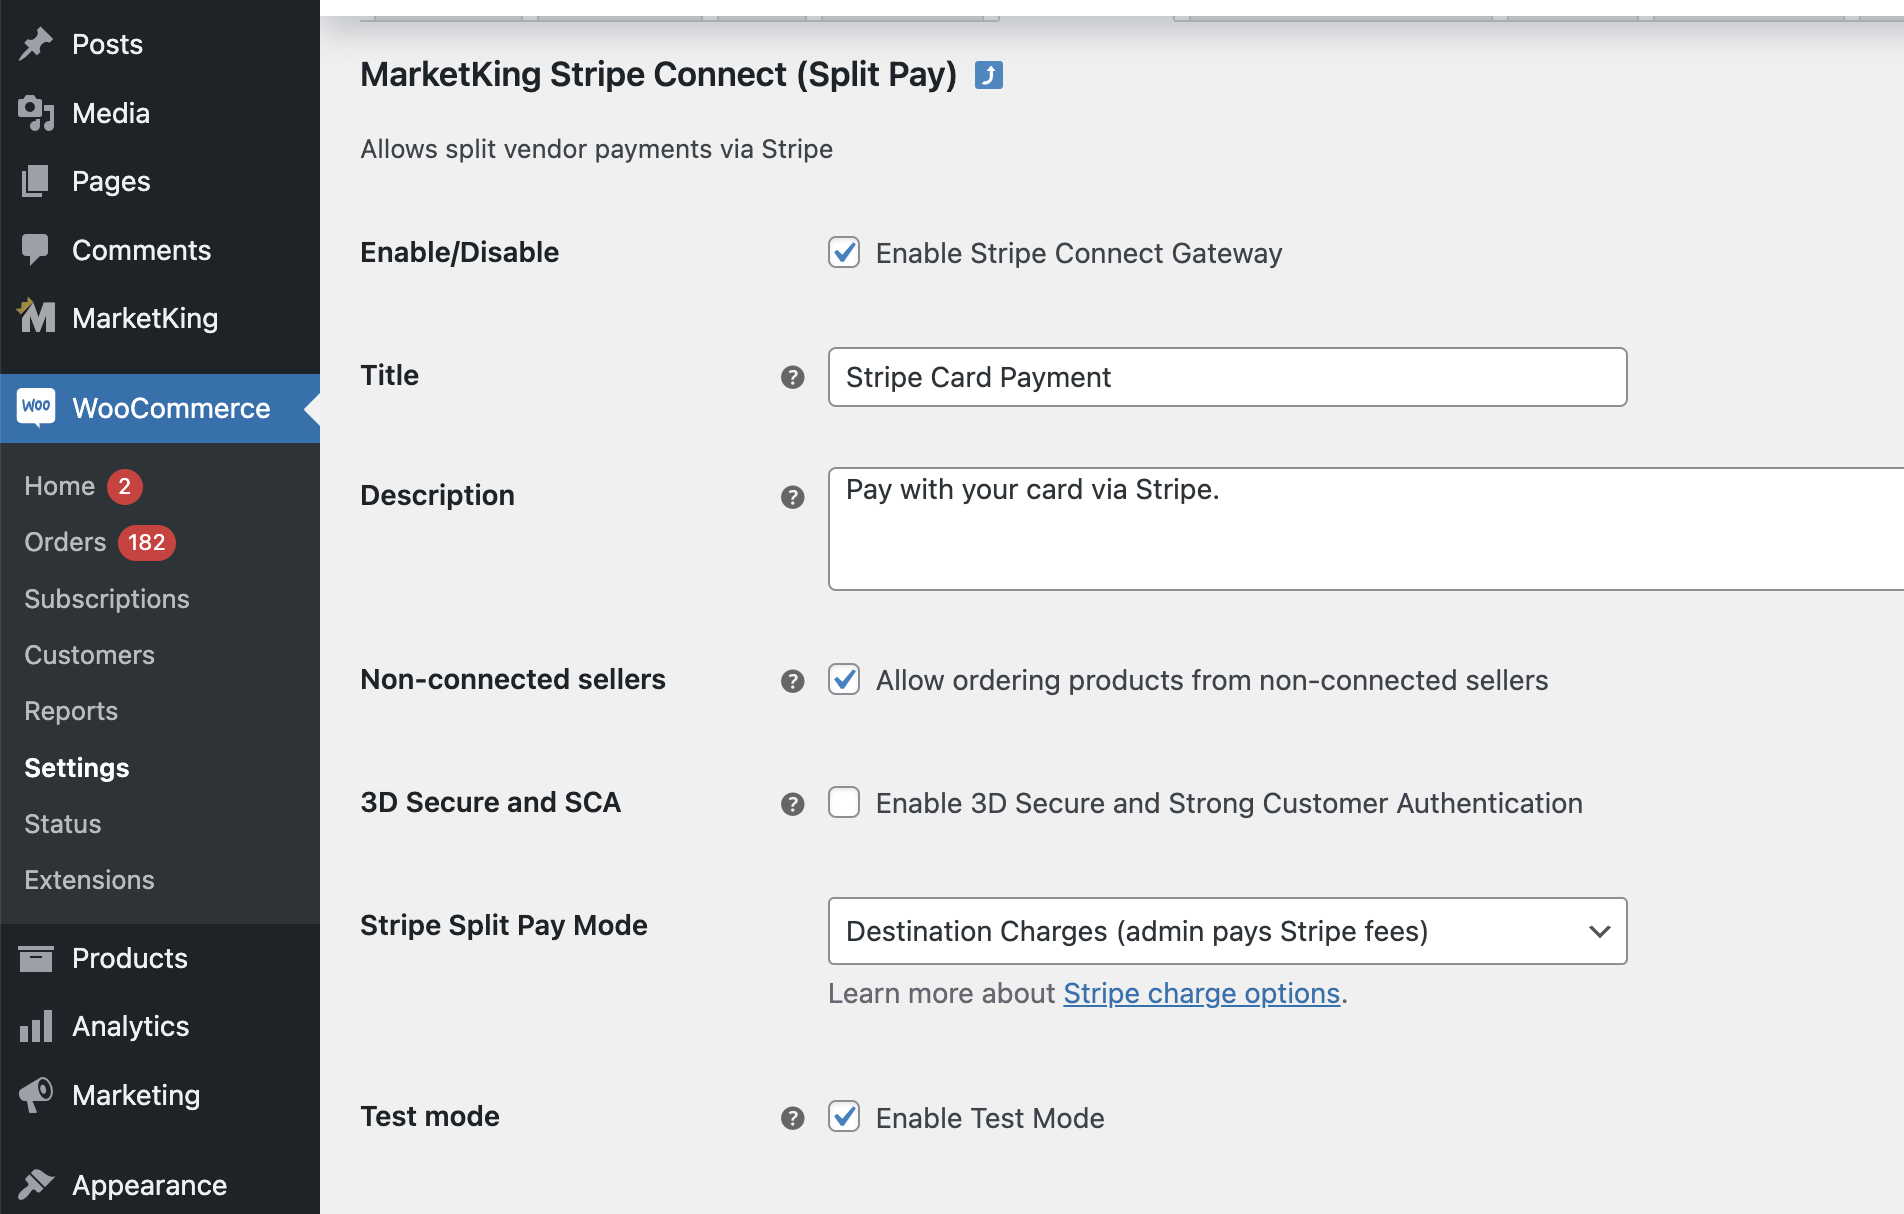This screenshot has height=1214, width=1904.
Task: Open Media menu in sidebar
Action: point(160,113)
